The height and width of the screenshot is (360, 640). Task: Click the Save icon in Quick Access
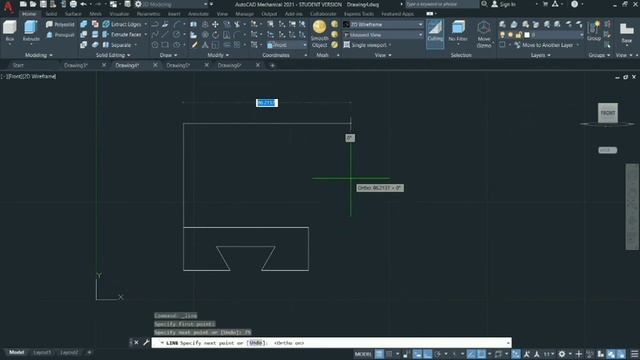tap(43, 4)
